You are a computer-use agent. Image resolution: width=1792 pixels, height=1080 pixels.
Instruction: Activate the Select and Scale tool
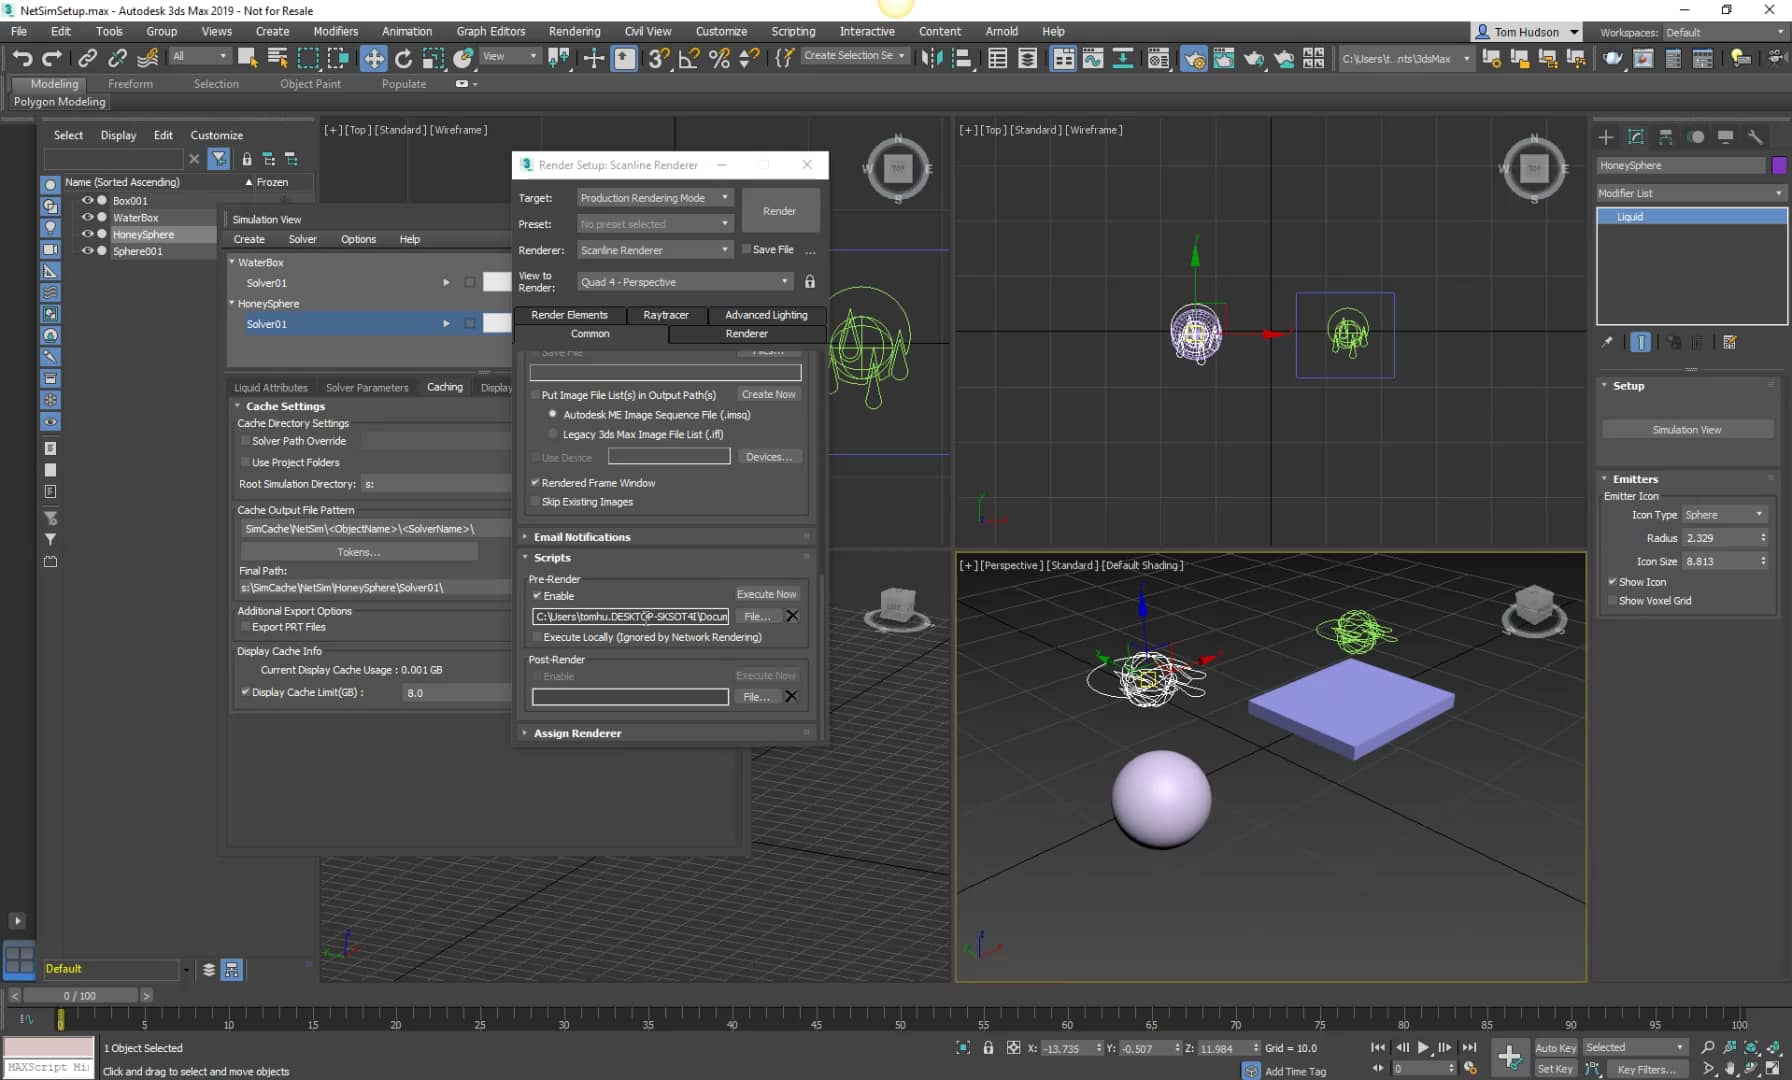[x=433, y=58]
